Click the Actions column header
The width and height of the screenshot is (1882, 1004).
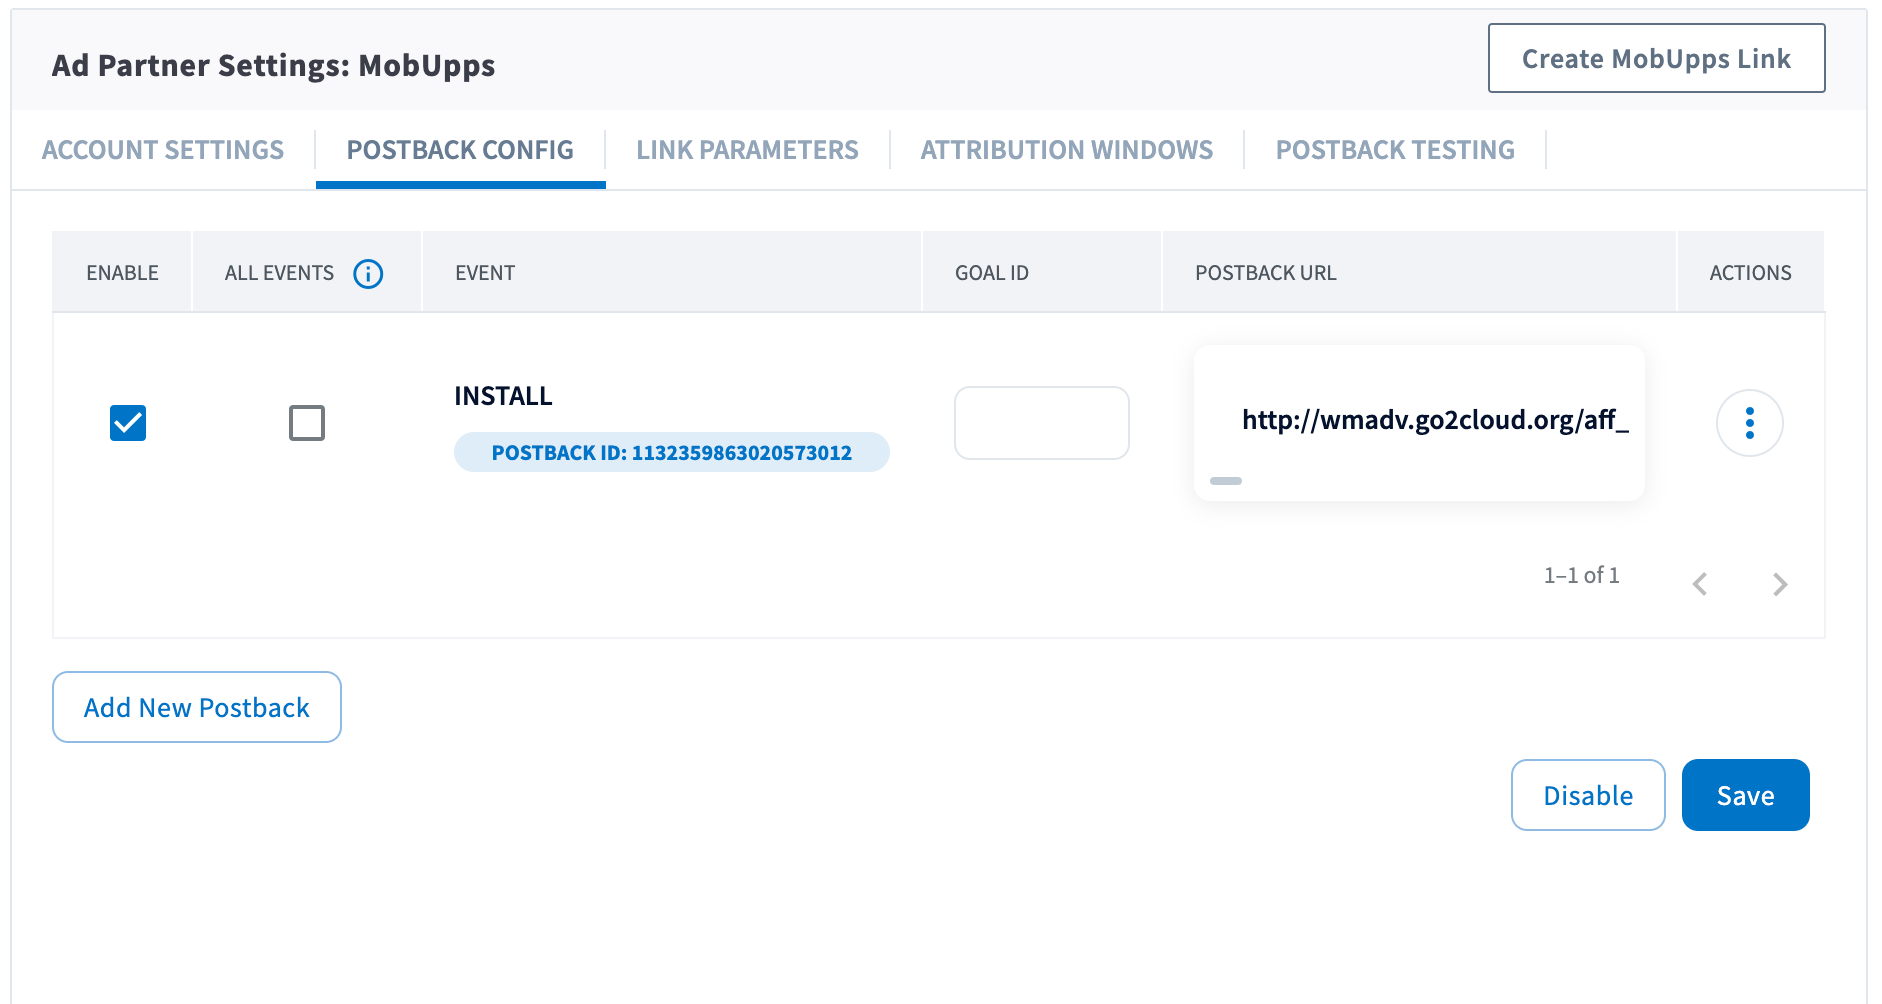(x=1750, y=273)
